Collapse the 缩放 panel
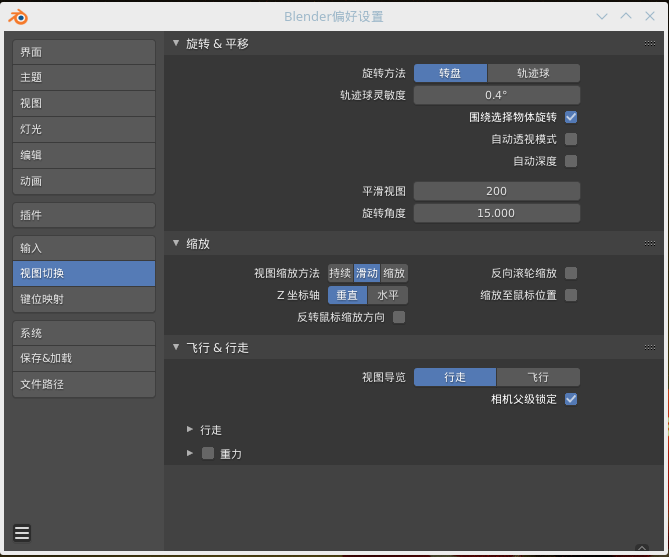Screen dimensions: 669x557 coord(176,243)
